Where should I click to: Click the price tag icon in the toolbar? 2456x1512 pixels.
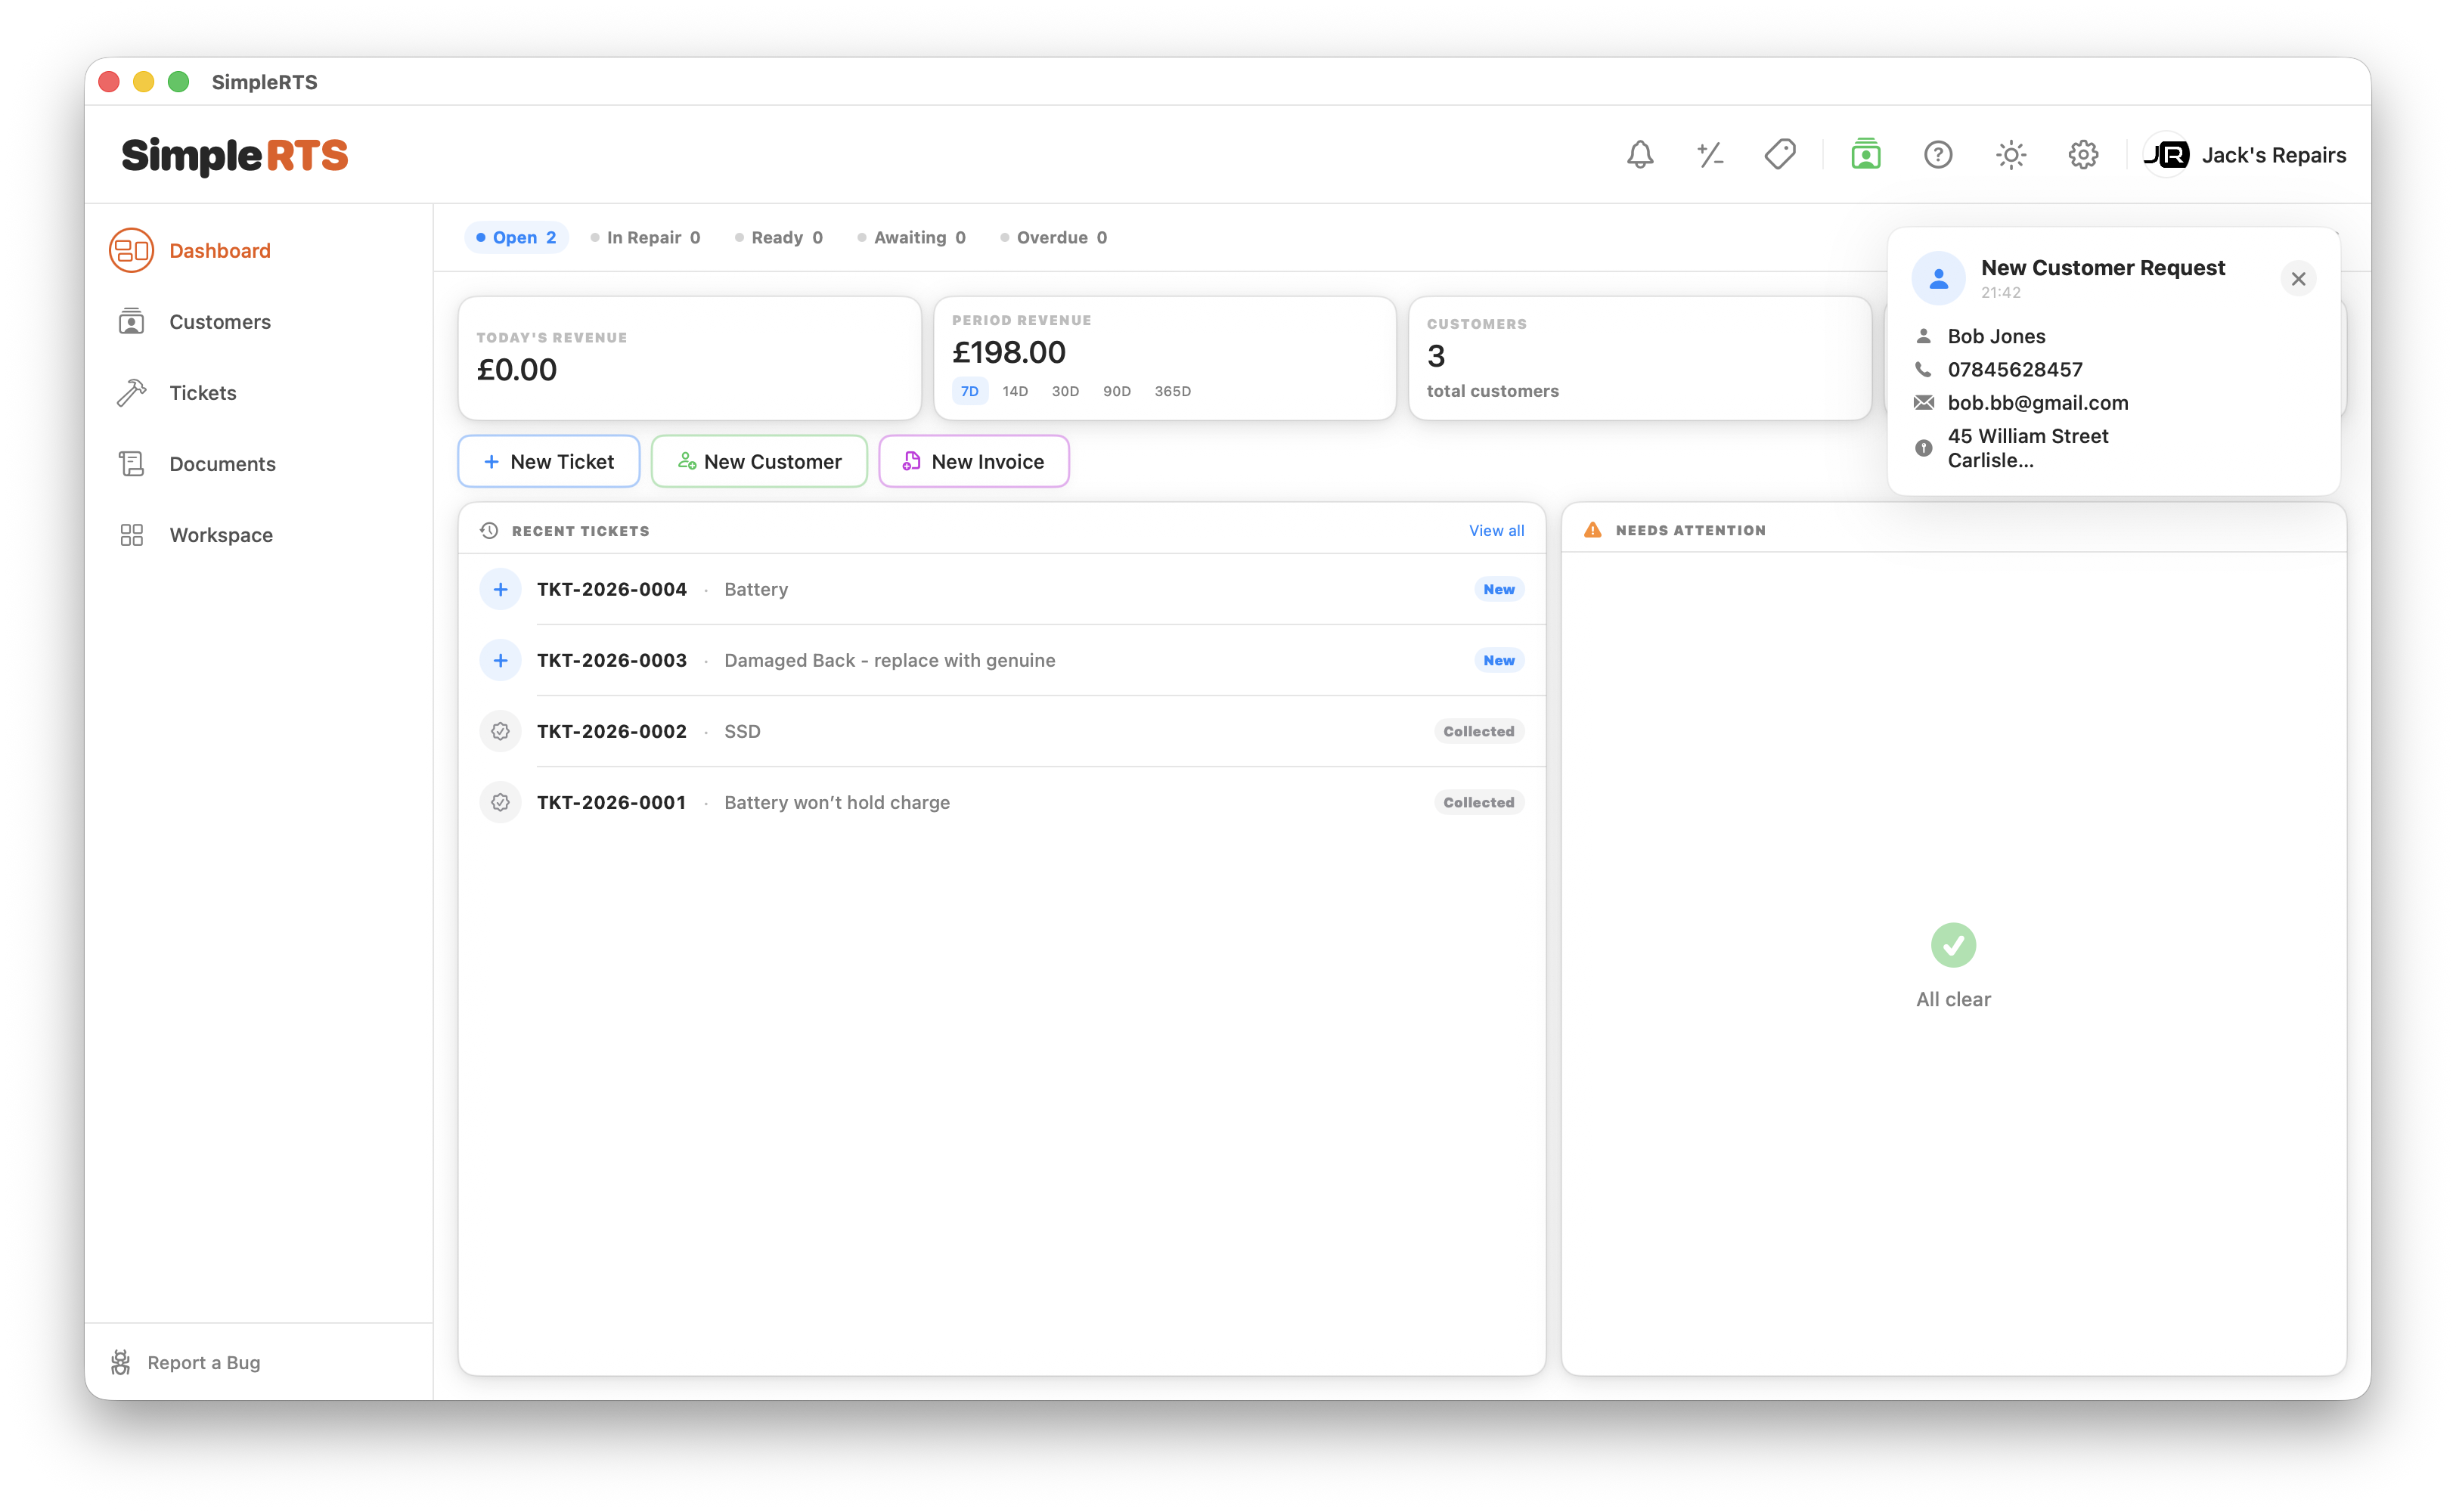tap(1781, 155)
